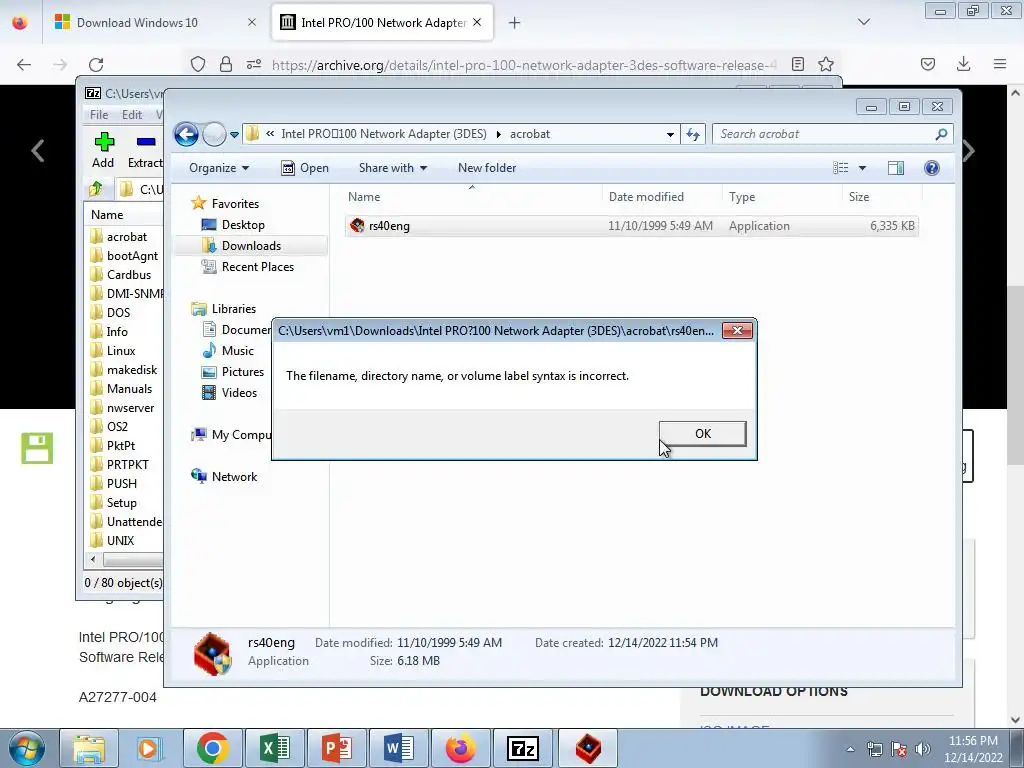This screenshot has width=1024, height=768.
Task: Expand the address bar path dropdown
Action: (x=670, y=135)
